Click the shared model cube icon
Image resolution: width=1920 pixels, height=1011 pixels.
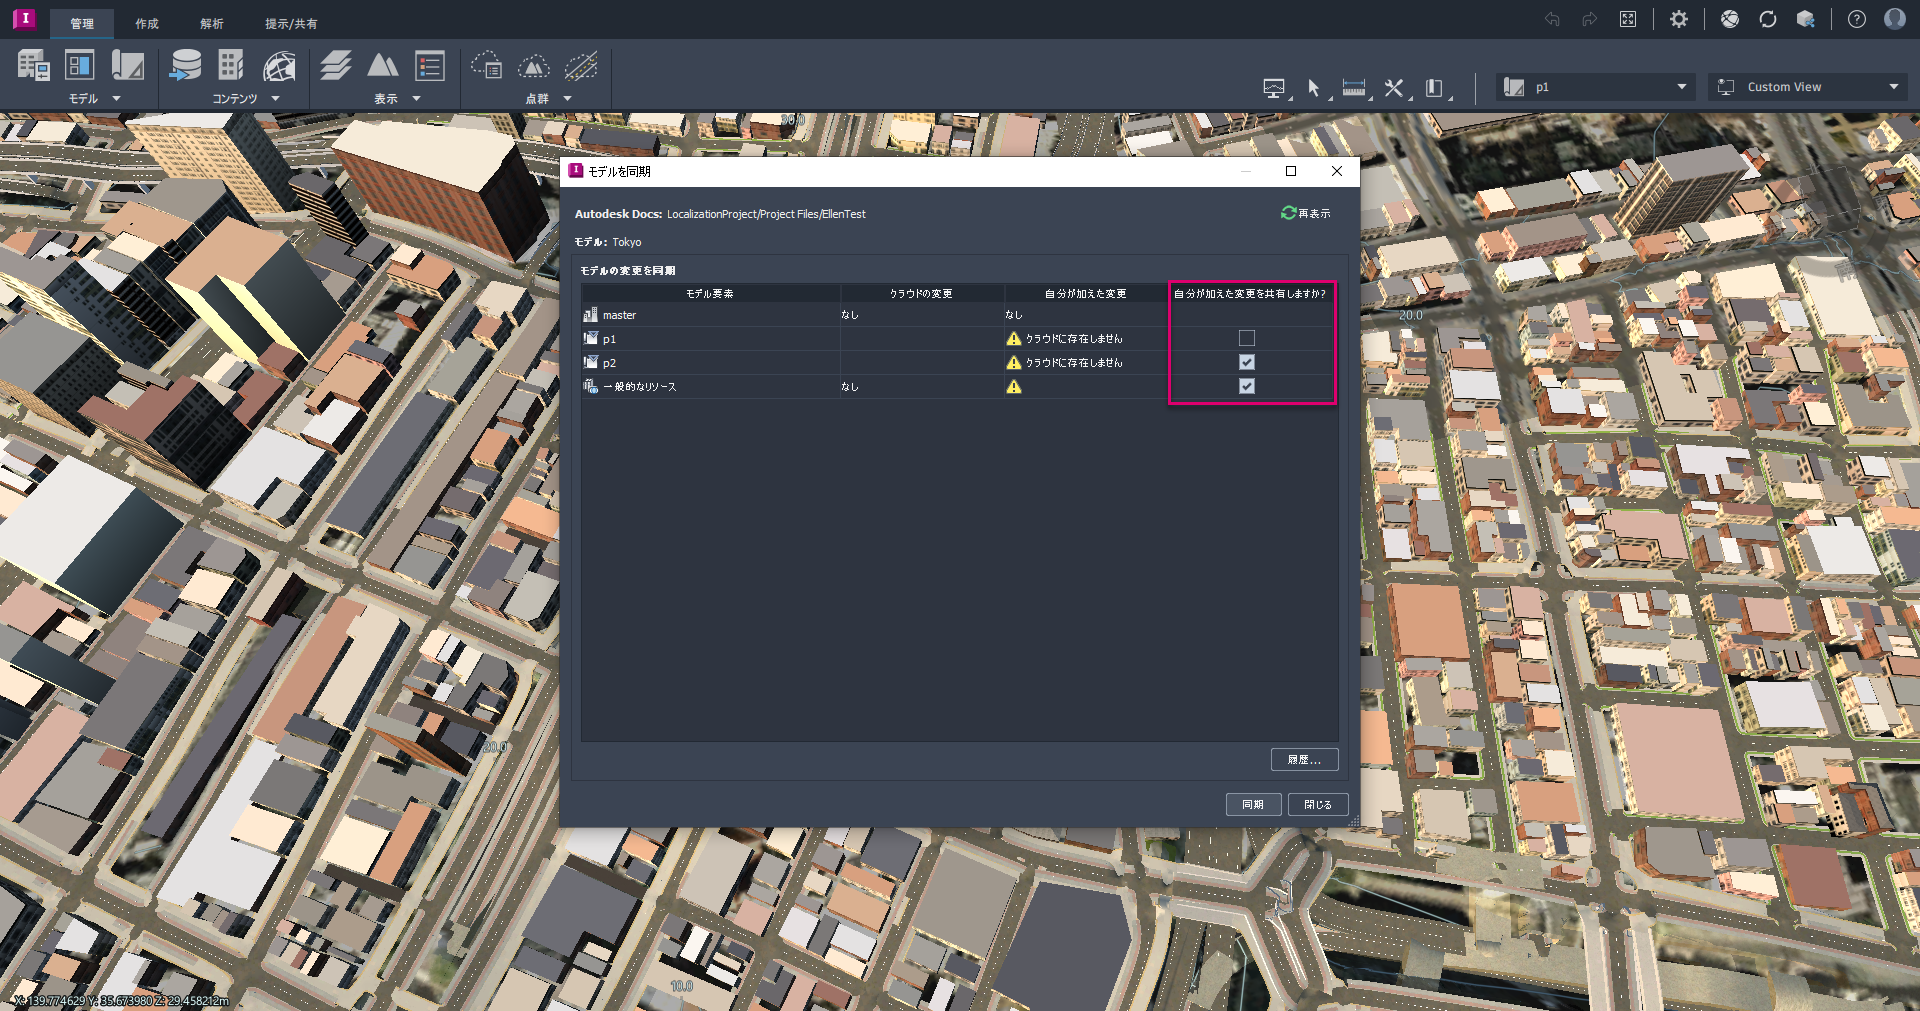click(1806, 19)
